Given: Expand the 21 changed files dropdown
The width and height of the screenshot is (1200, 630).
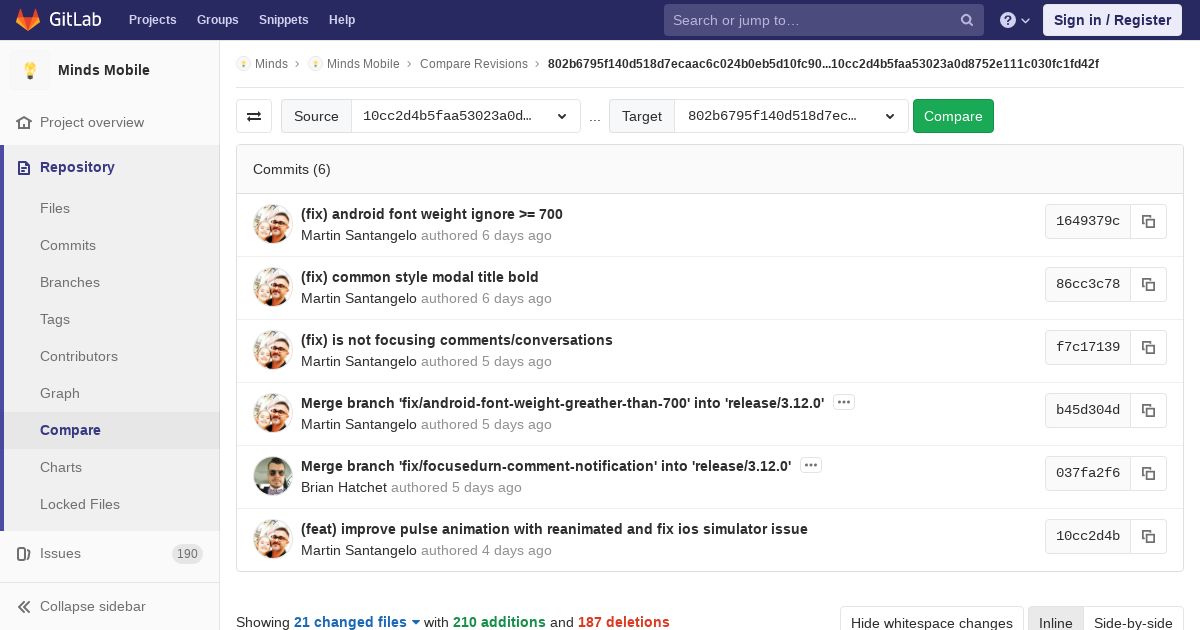Looking at the screenshot, I should click(x=357, y=622).
